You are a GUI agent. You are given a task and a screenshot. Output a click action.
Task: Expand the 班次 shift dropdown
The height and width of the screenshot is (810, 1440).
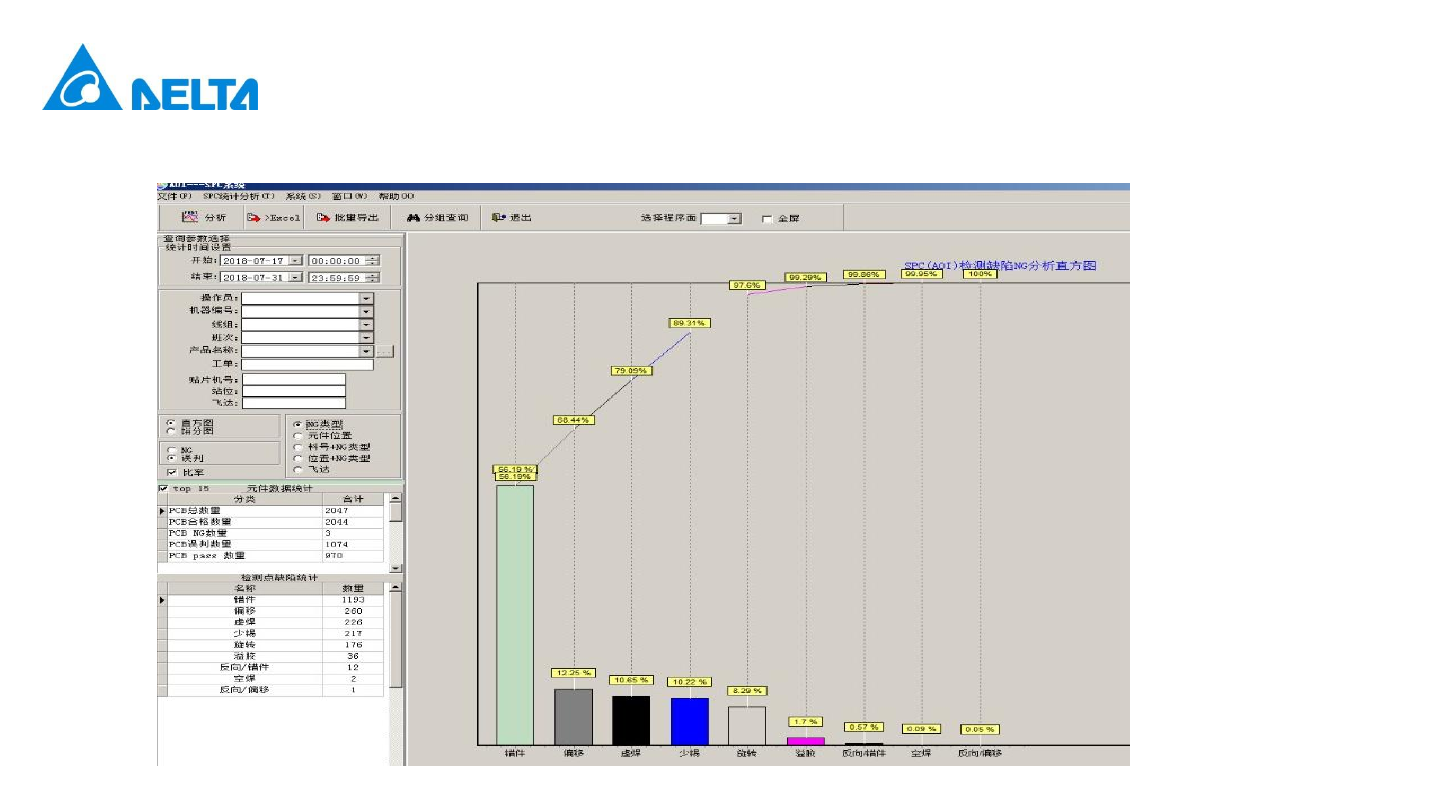coord(367,337)
